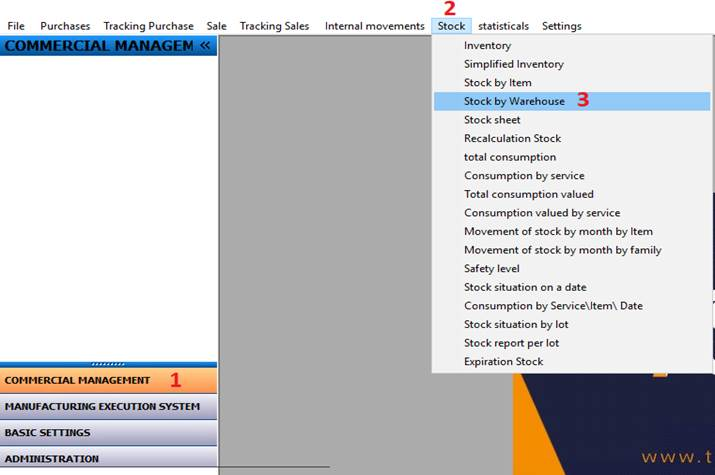Open the Sale menu
The image size is (715, 475).
216,26
